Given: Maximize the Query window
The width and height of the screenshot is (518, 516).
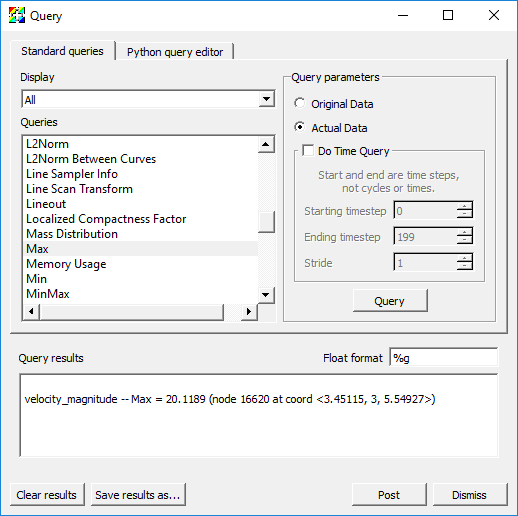Looking at the screenshot, I should (448, 15).
